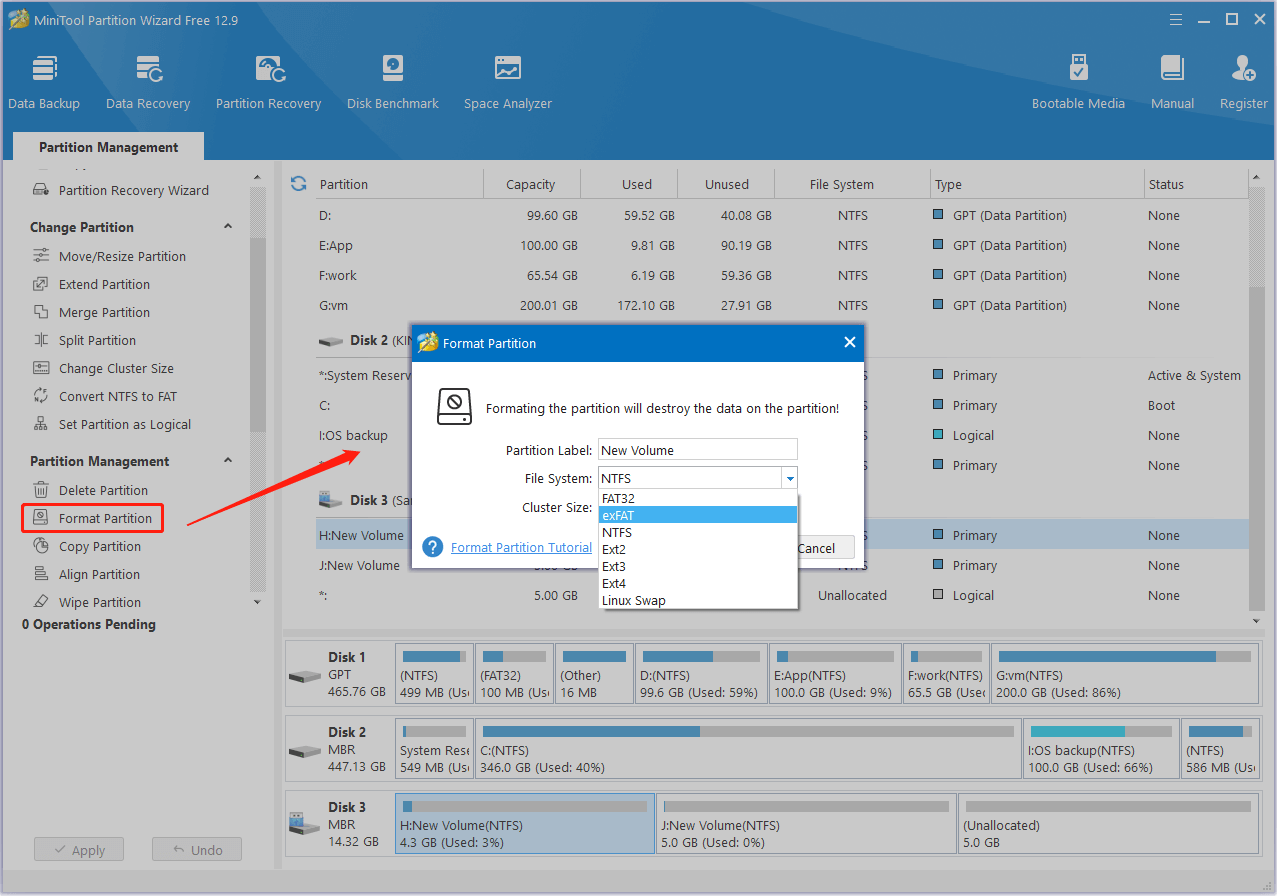Collapse the Change Partition section
Screen dimensions: 1277x896
pyautogui.click(x=228, y=227)
